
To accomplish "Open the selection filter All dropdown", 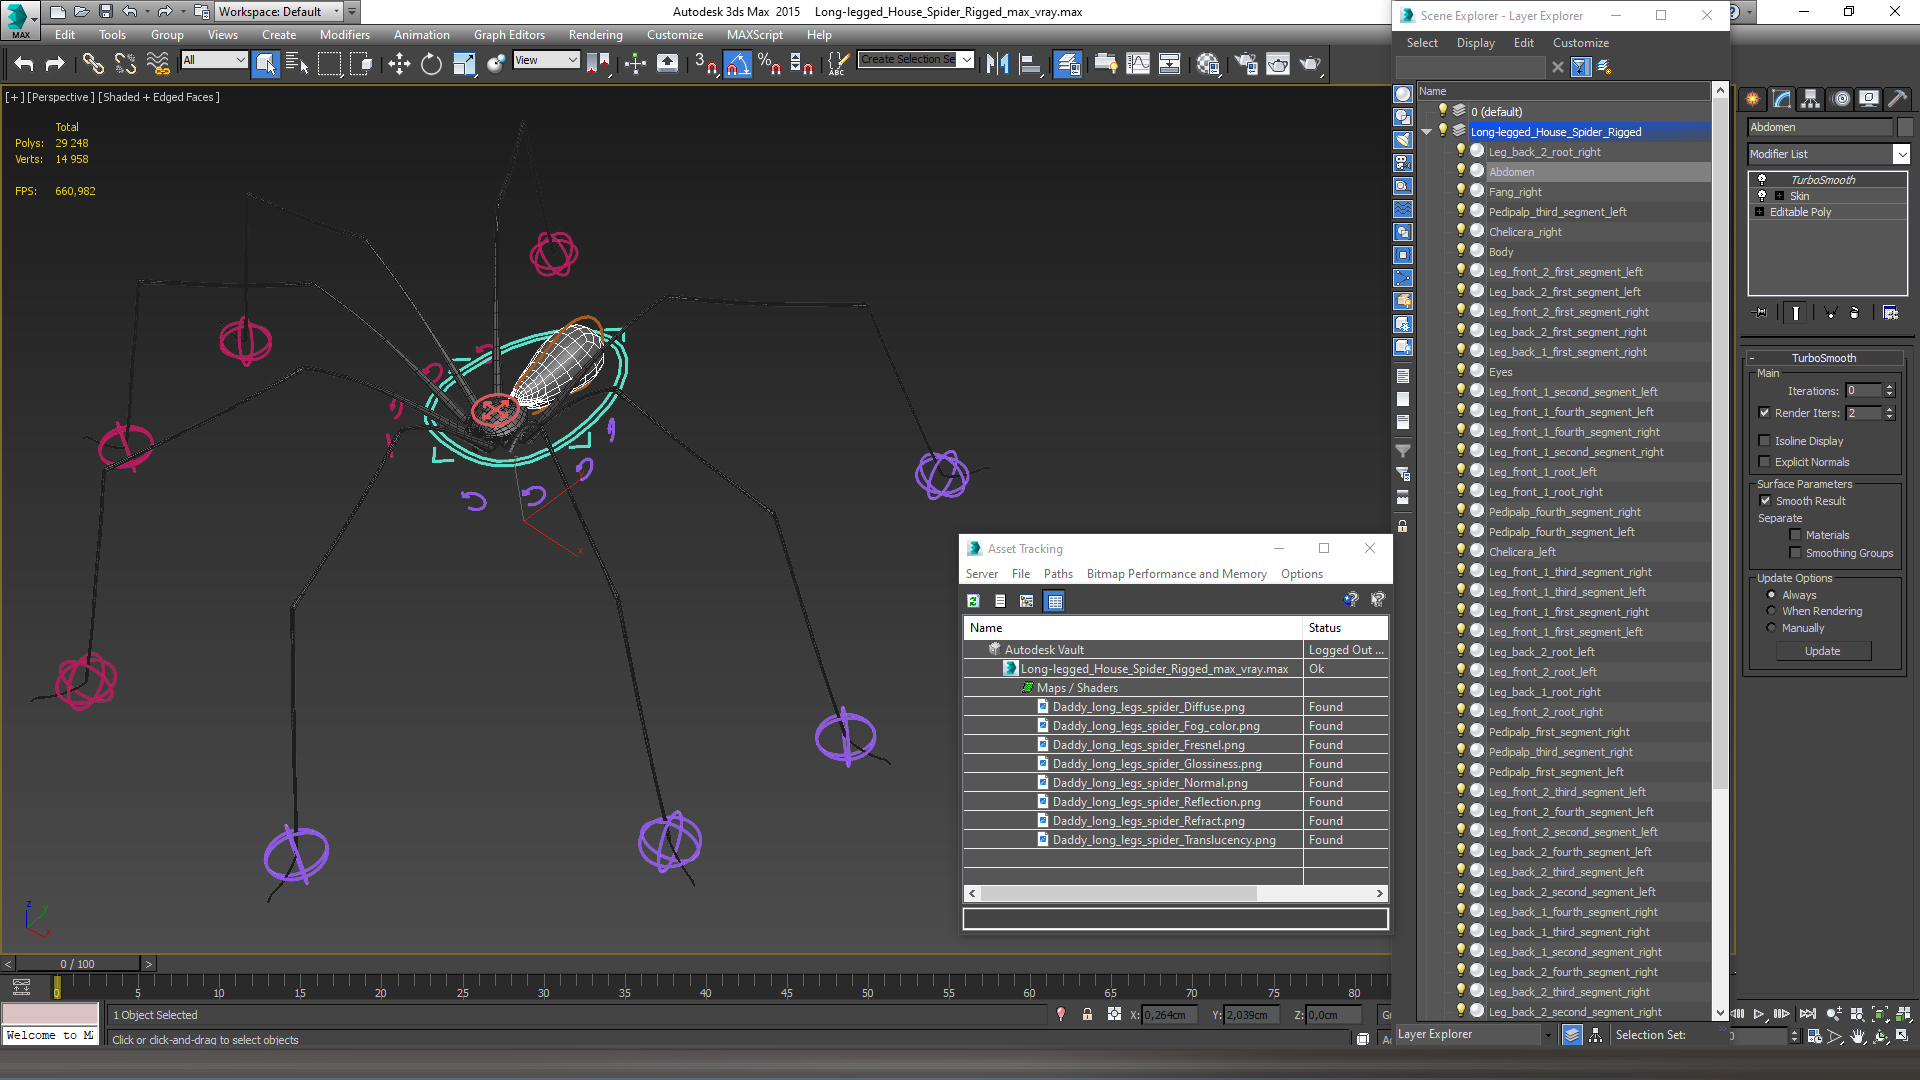I will (240, 60).
